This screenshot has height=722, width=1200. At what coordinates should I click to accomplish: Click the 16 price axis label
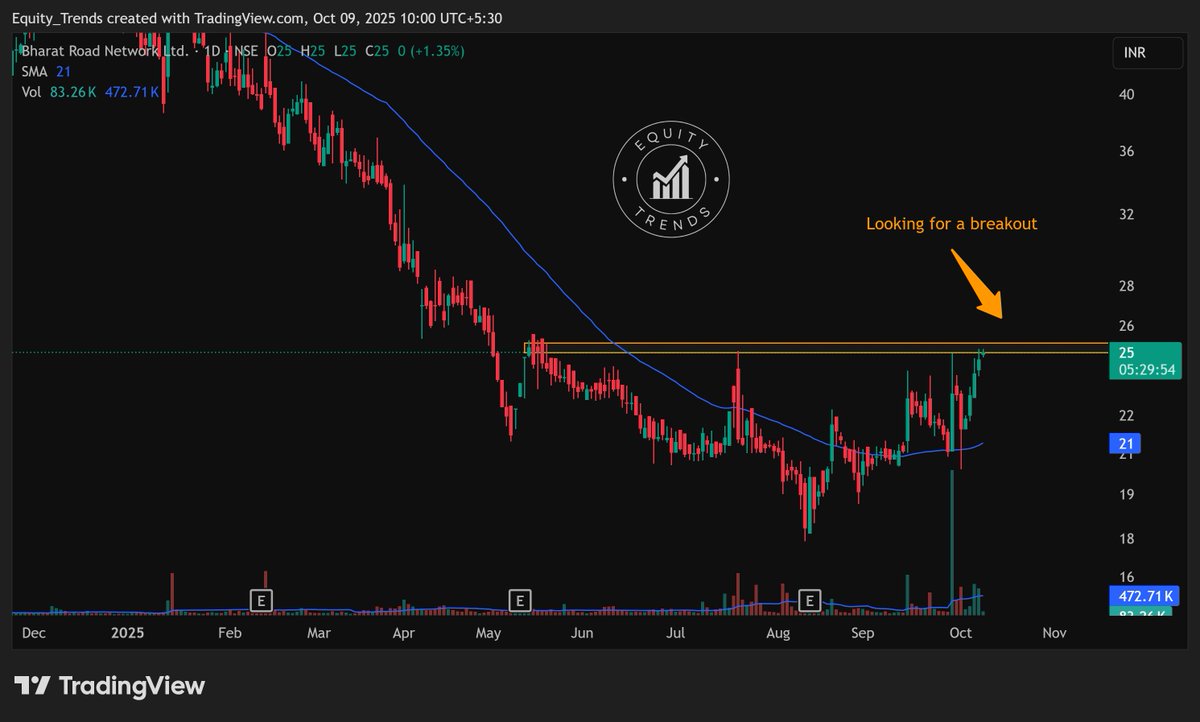point(1126,577)
